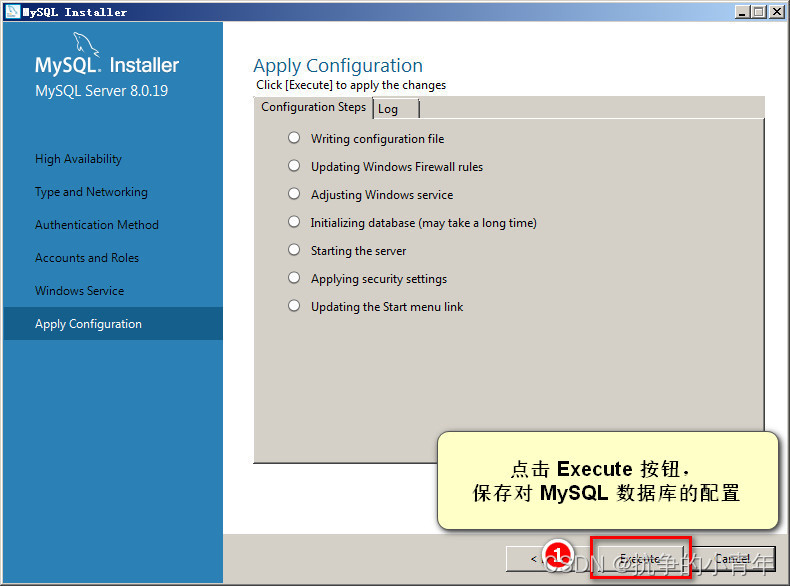Open the Accounts and Roles sidebar step
This screenshot has width=790, height=586.
coord(87,258)
